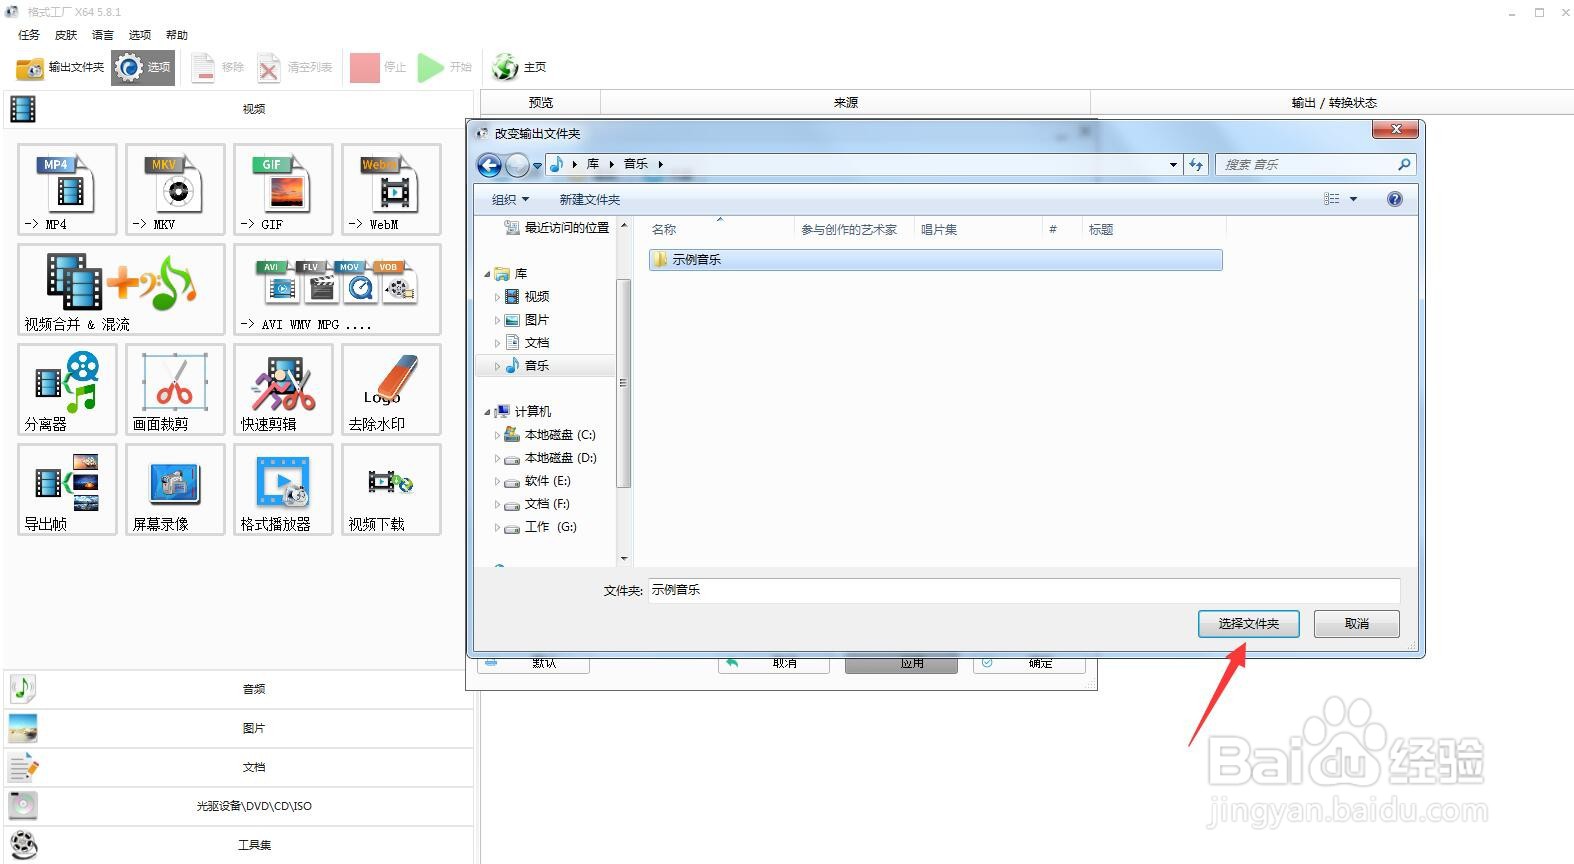Image resolution: width=1574 pixels, height=864 pixels.
Task: Collapse the 计算机 tree node
Action: tap(488, 412)
